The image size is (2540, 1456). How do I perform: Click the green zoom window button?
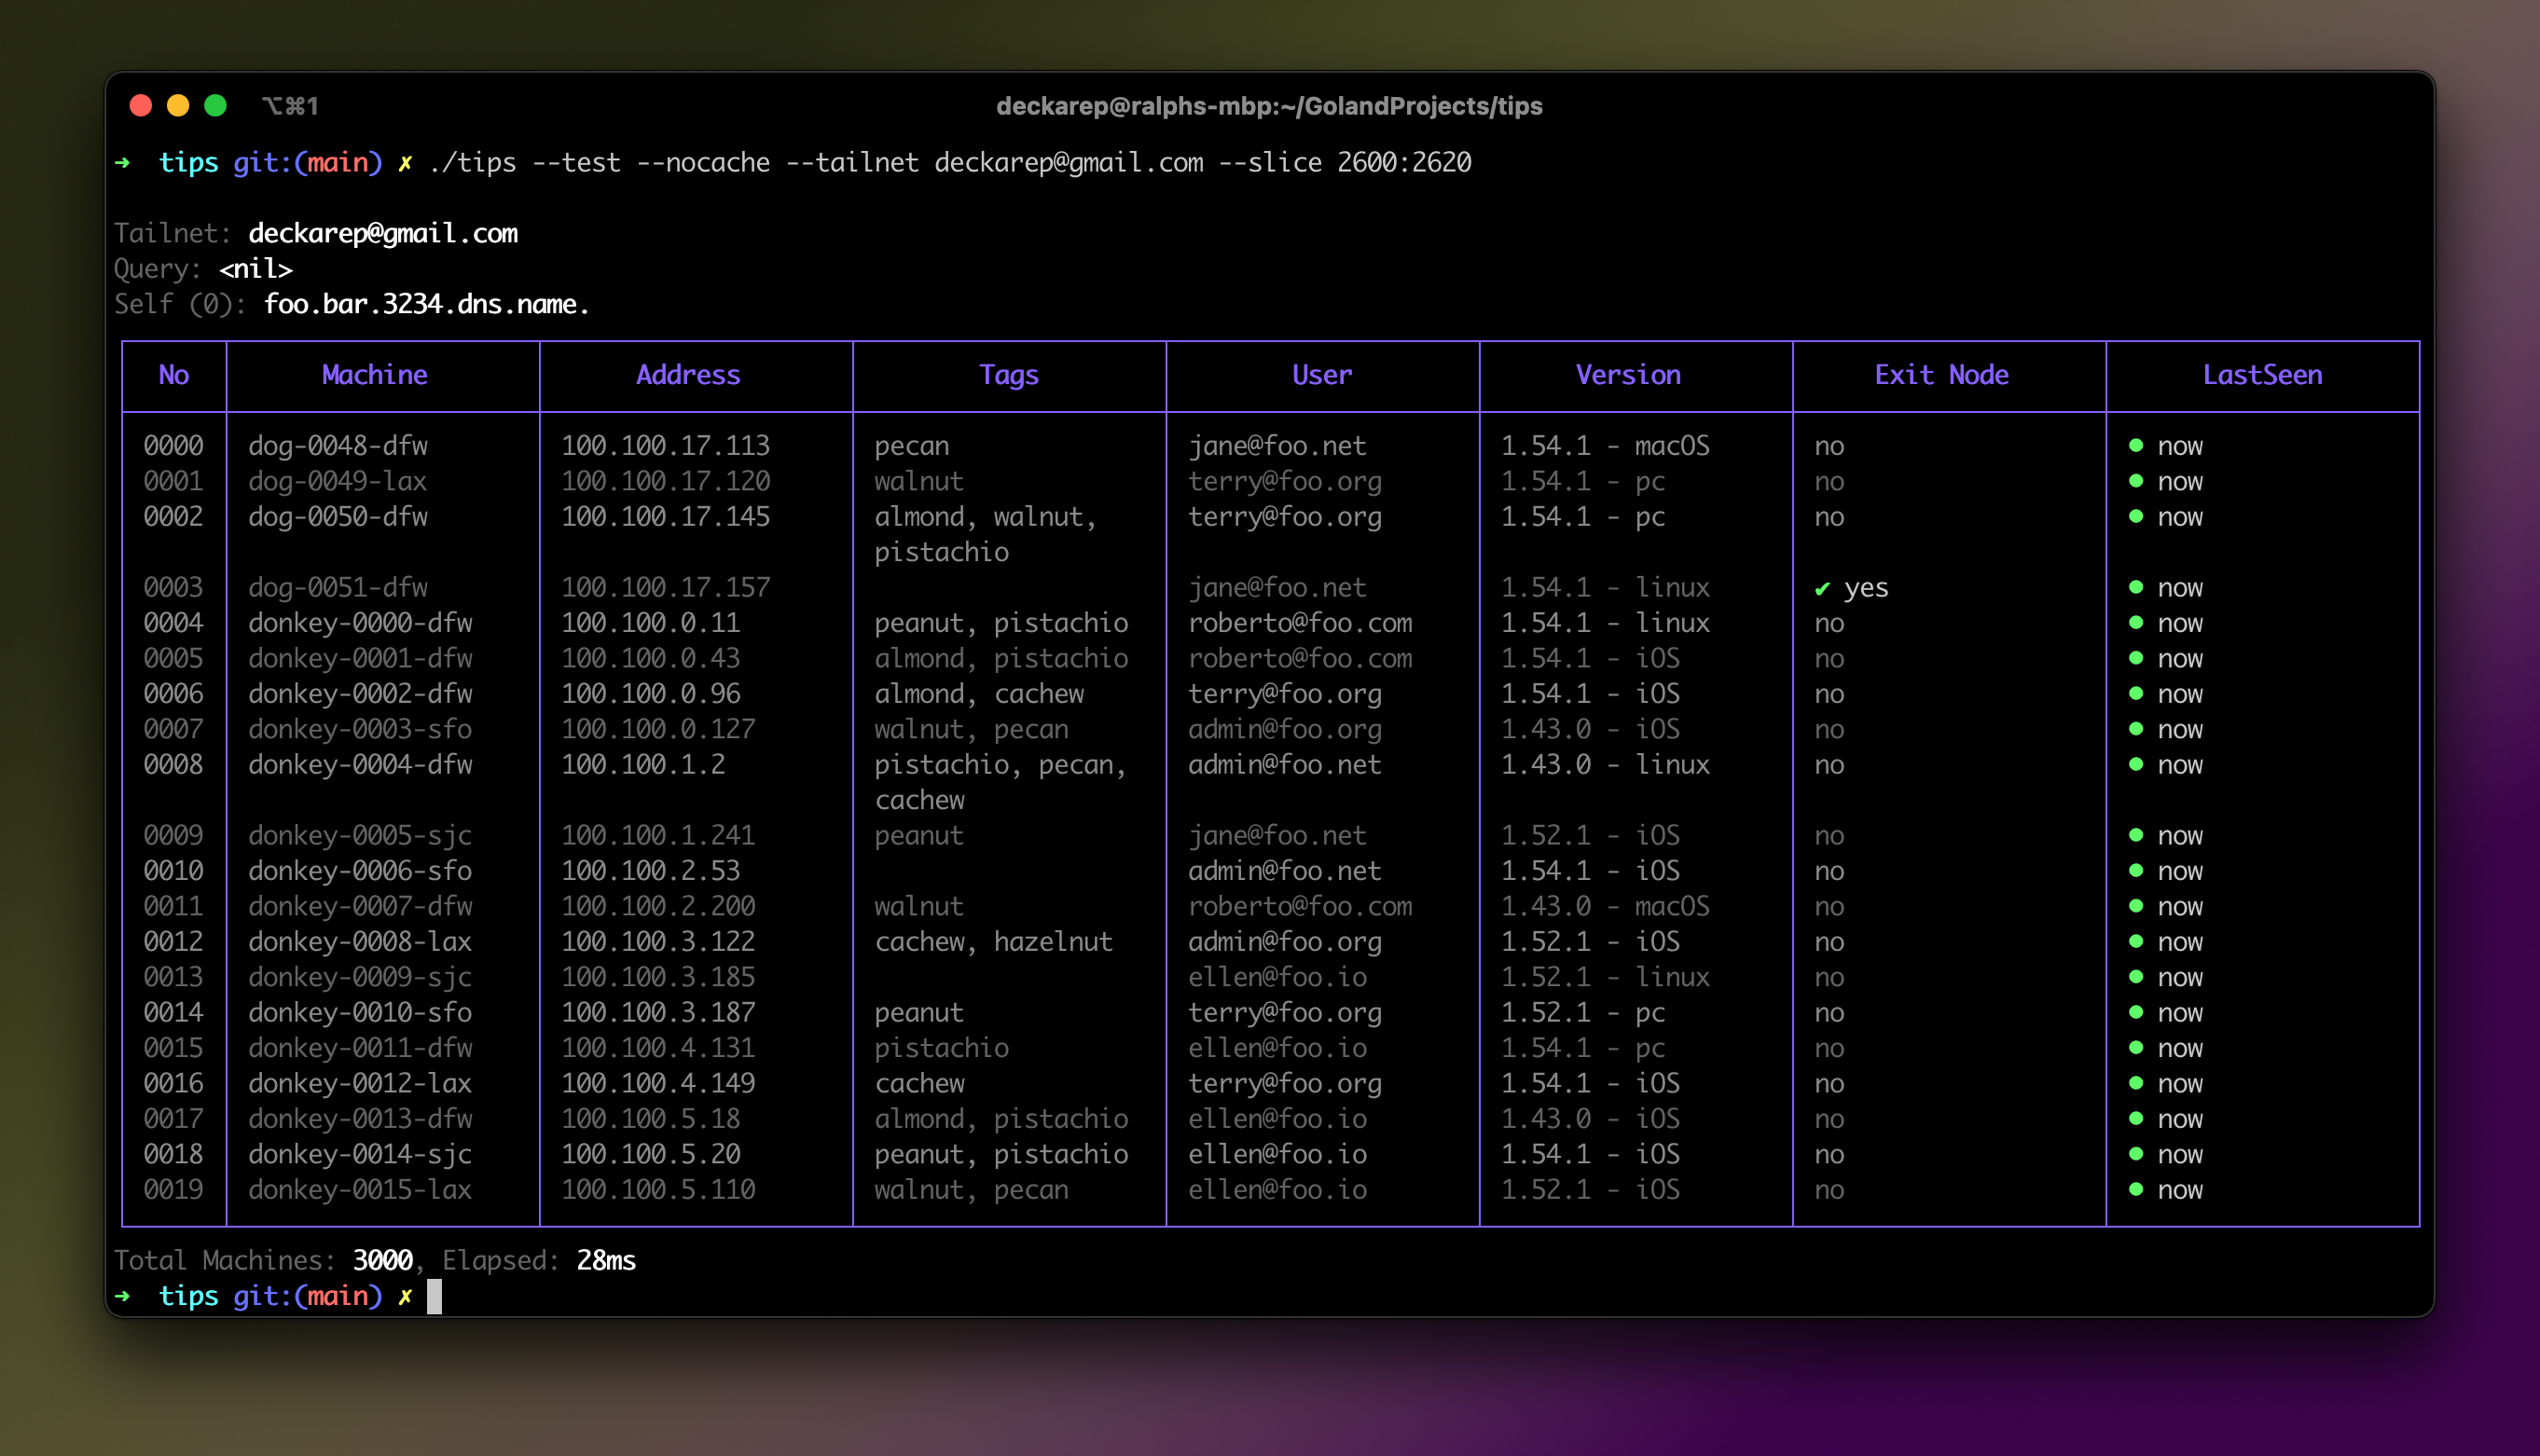point(215,106)
